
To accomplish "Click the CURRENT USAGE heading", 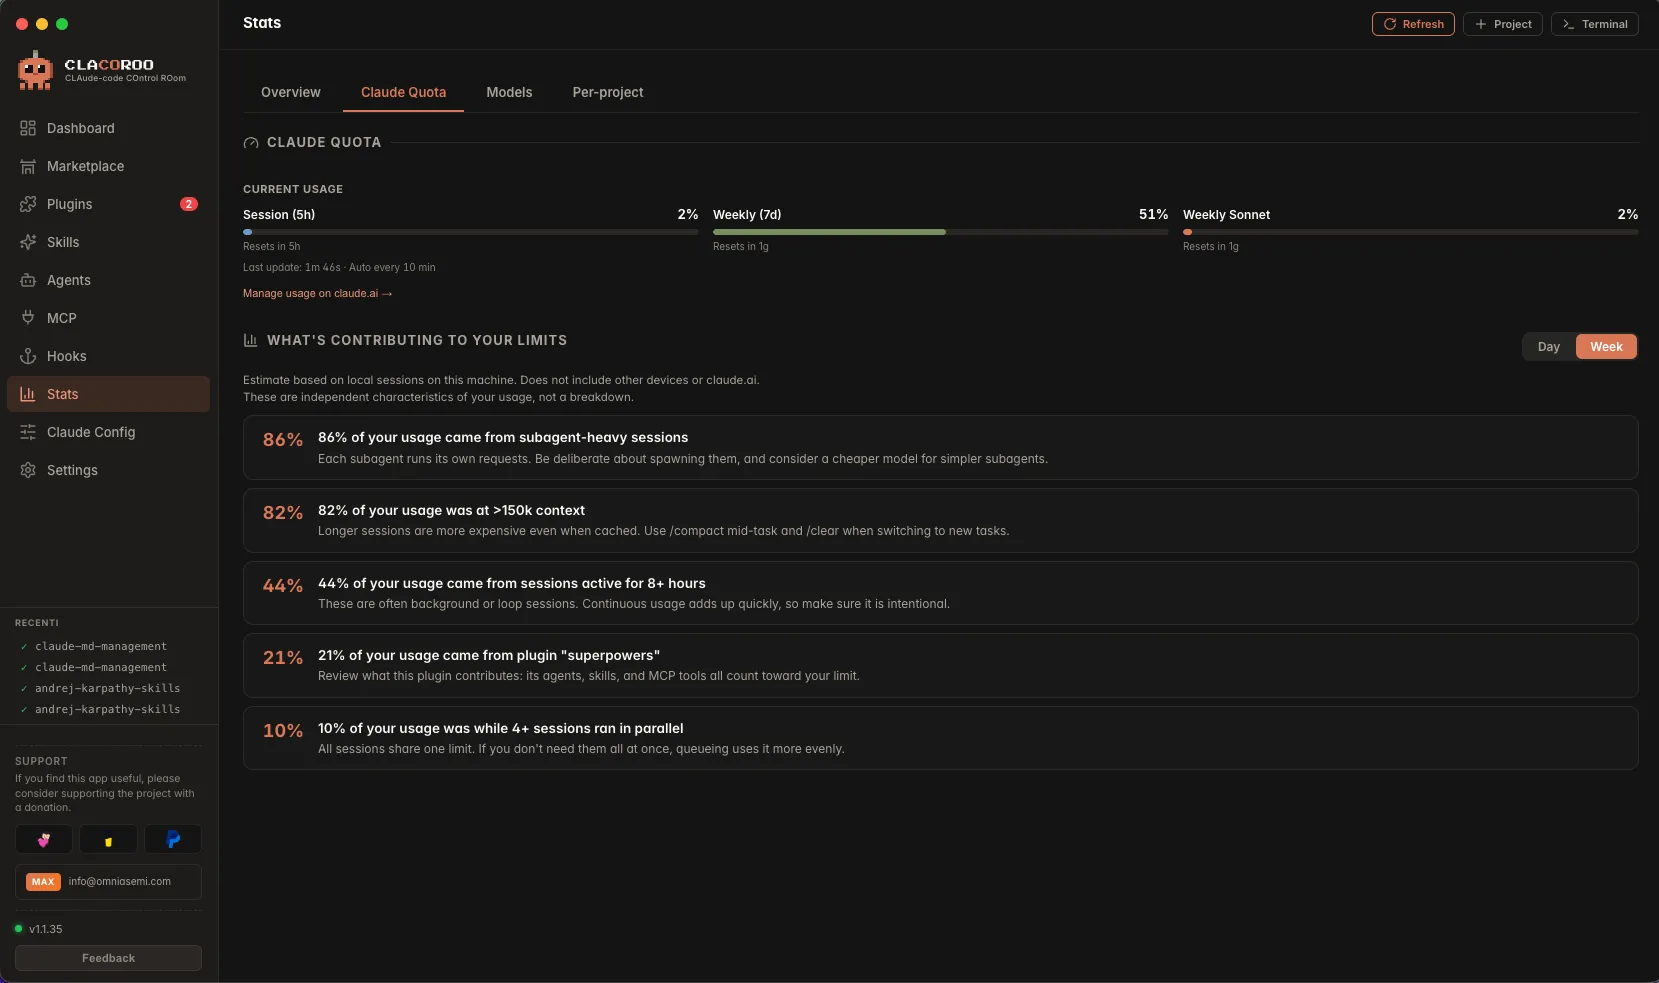I will pyautogui.click(x=293, y=189).
